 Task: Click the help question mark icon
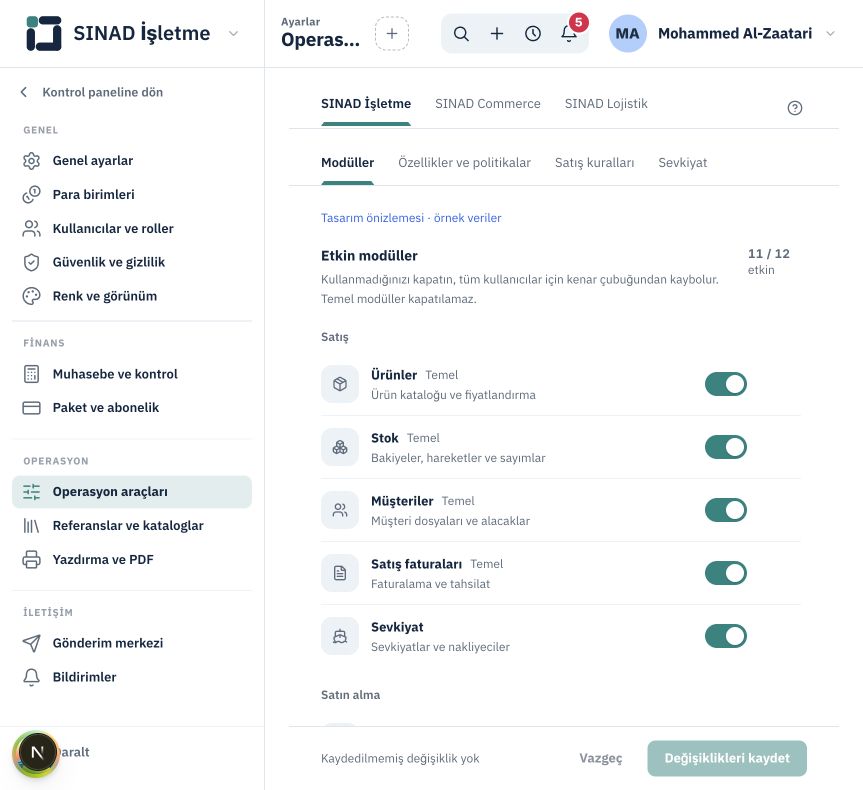pyautogui.click(x=795, y=108)
